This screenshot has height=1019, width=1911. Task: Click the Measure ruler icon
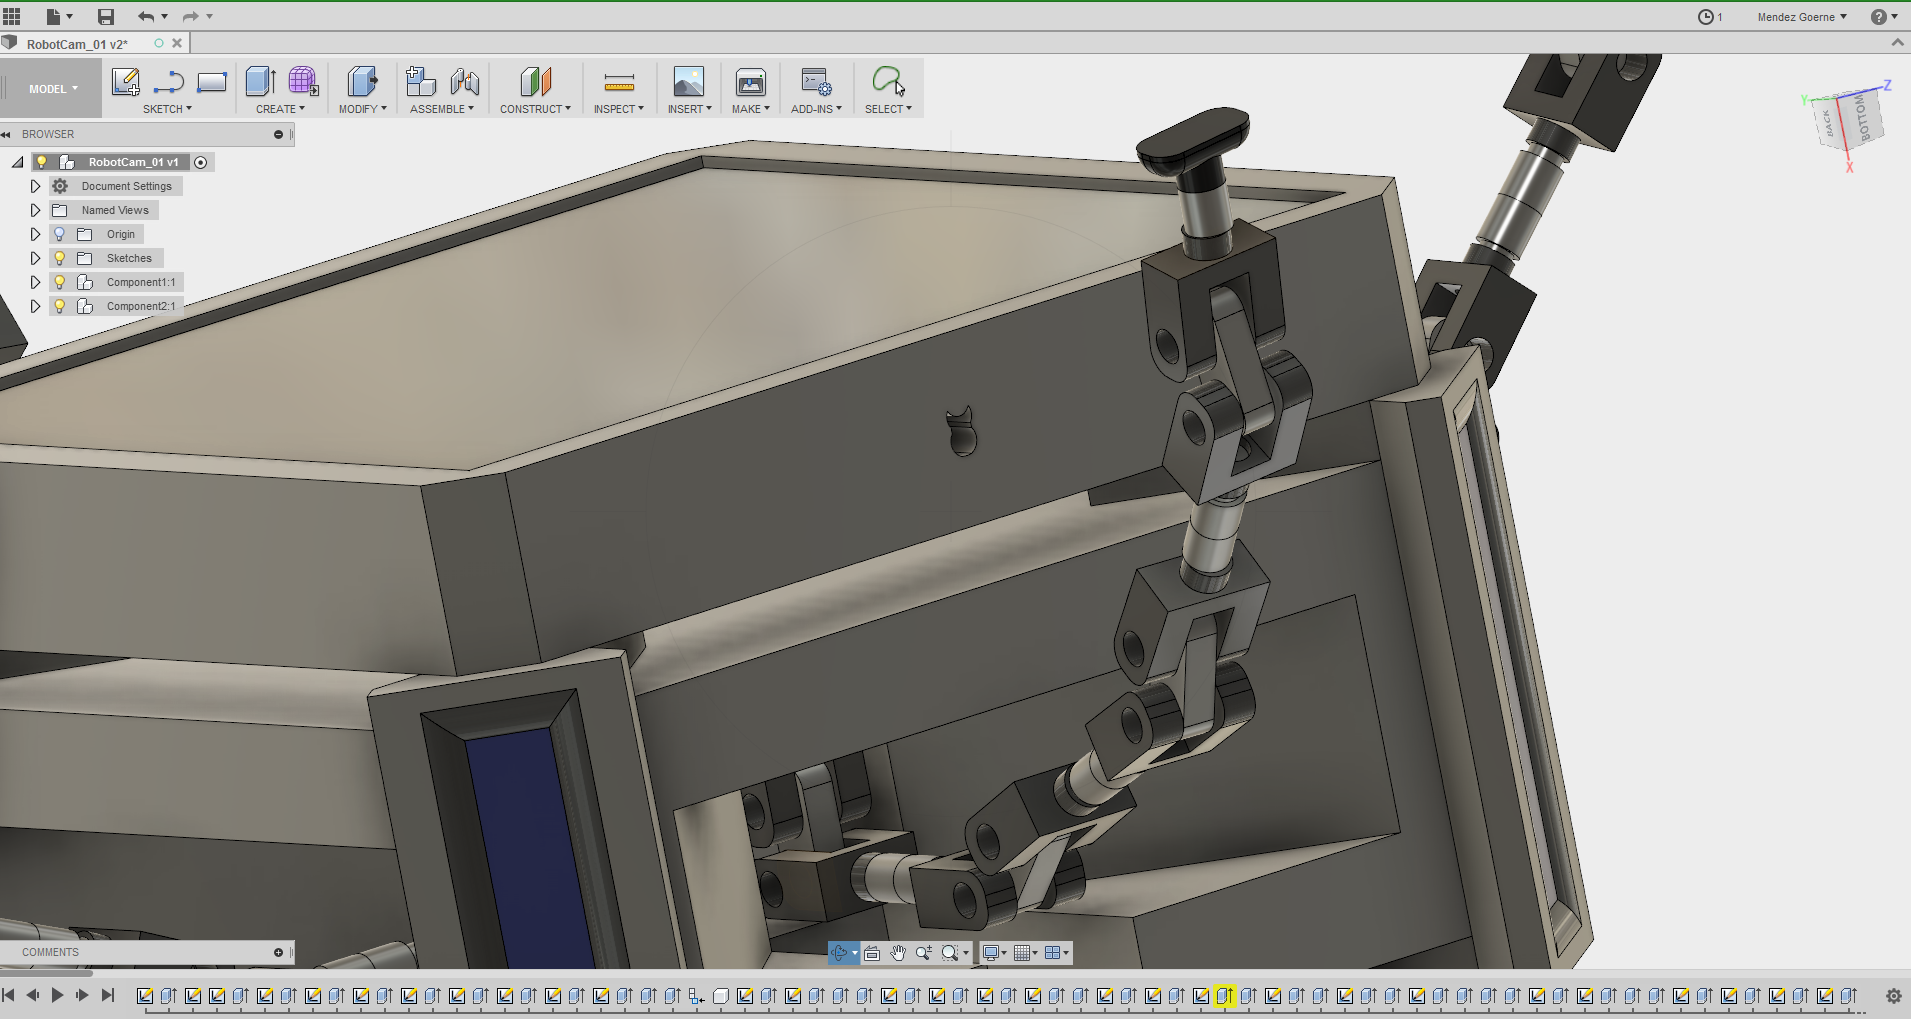click(619, 82)
